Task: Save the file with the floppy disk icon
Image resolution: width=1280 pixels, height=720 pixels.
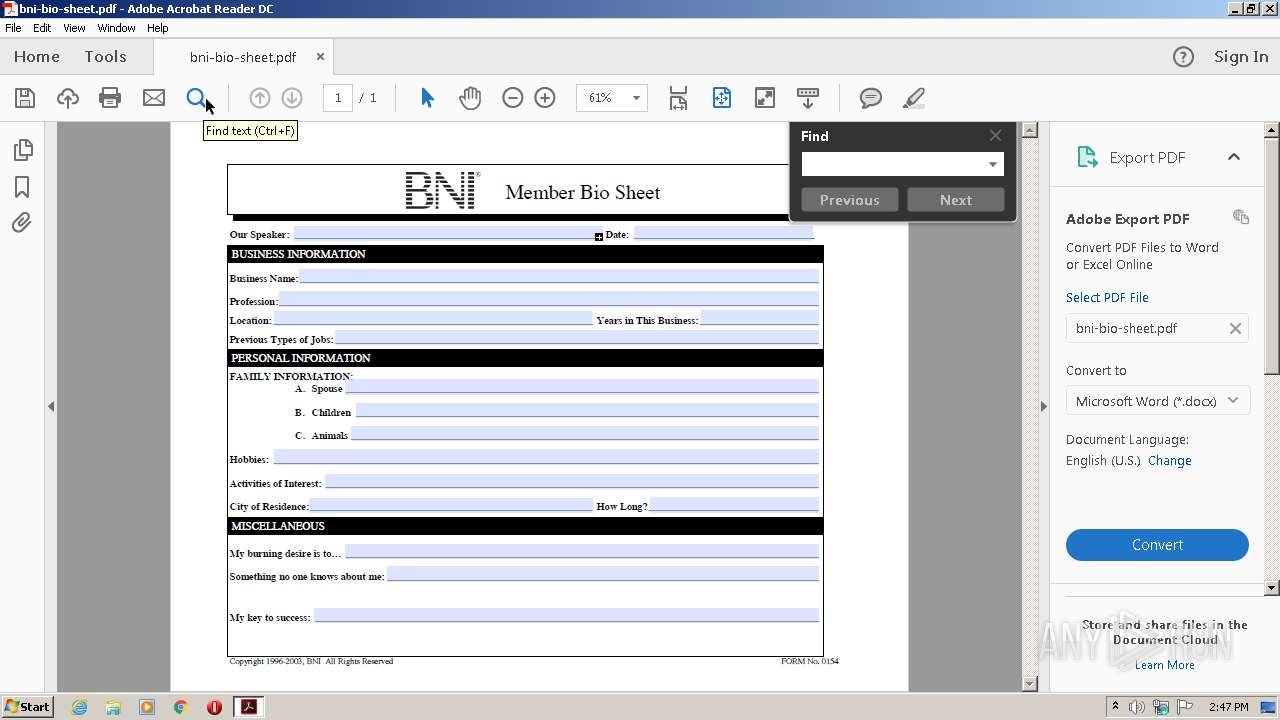Action: (x=25, y=98)
